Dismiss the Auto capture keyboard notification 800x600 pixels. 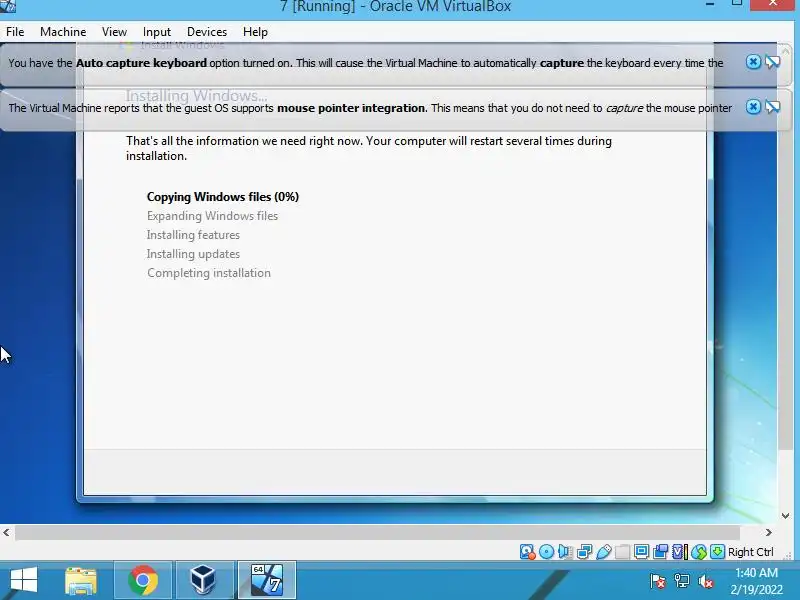point(753,62)
